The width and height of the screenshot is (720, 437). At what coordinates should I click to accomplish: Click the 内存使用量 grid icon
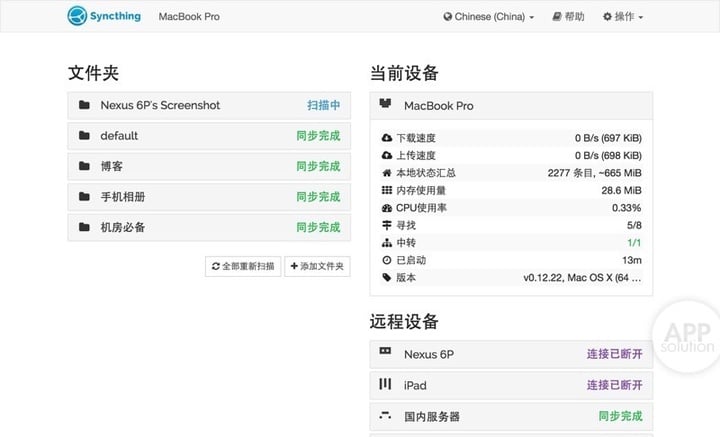click(387, 190)
